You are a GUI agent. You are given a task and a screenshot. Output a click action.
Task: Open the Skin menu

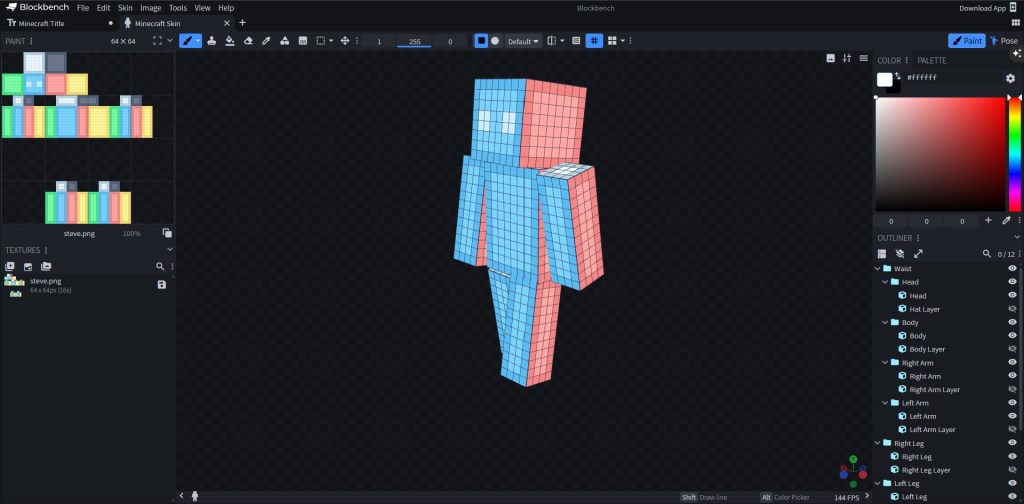click(x=125, y=7)
